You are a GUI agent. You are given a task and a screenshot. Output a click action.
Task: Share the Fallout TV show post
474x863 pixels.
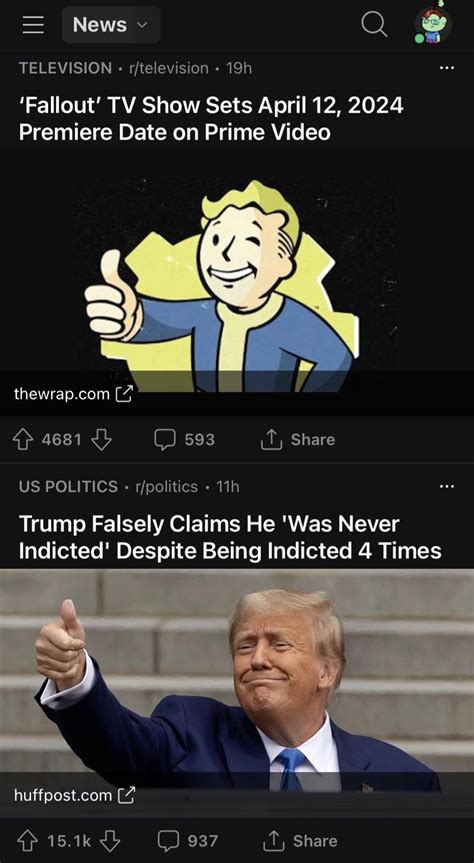point(298,440)
